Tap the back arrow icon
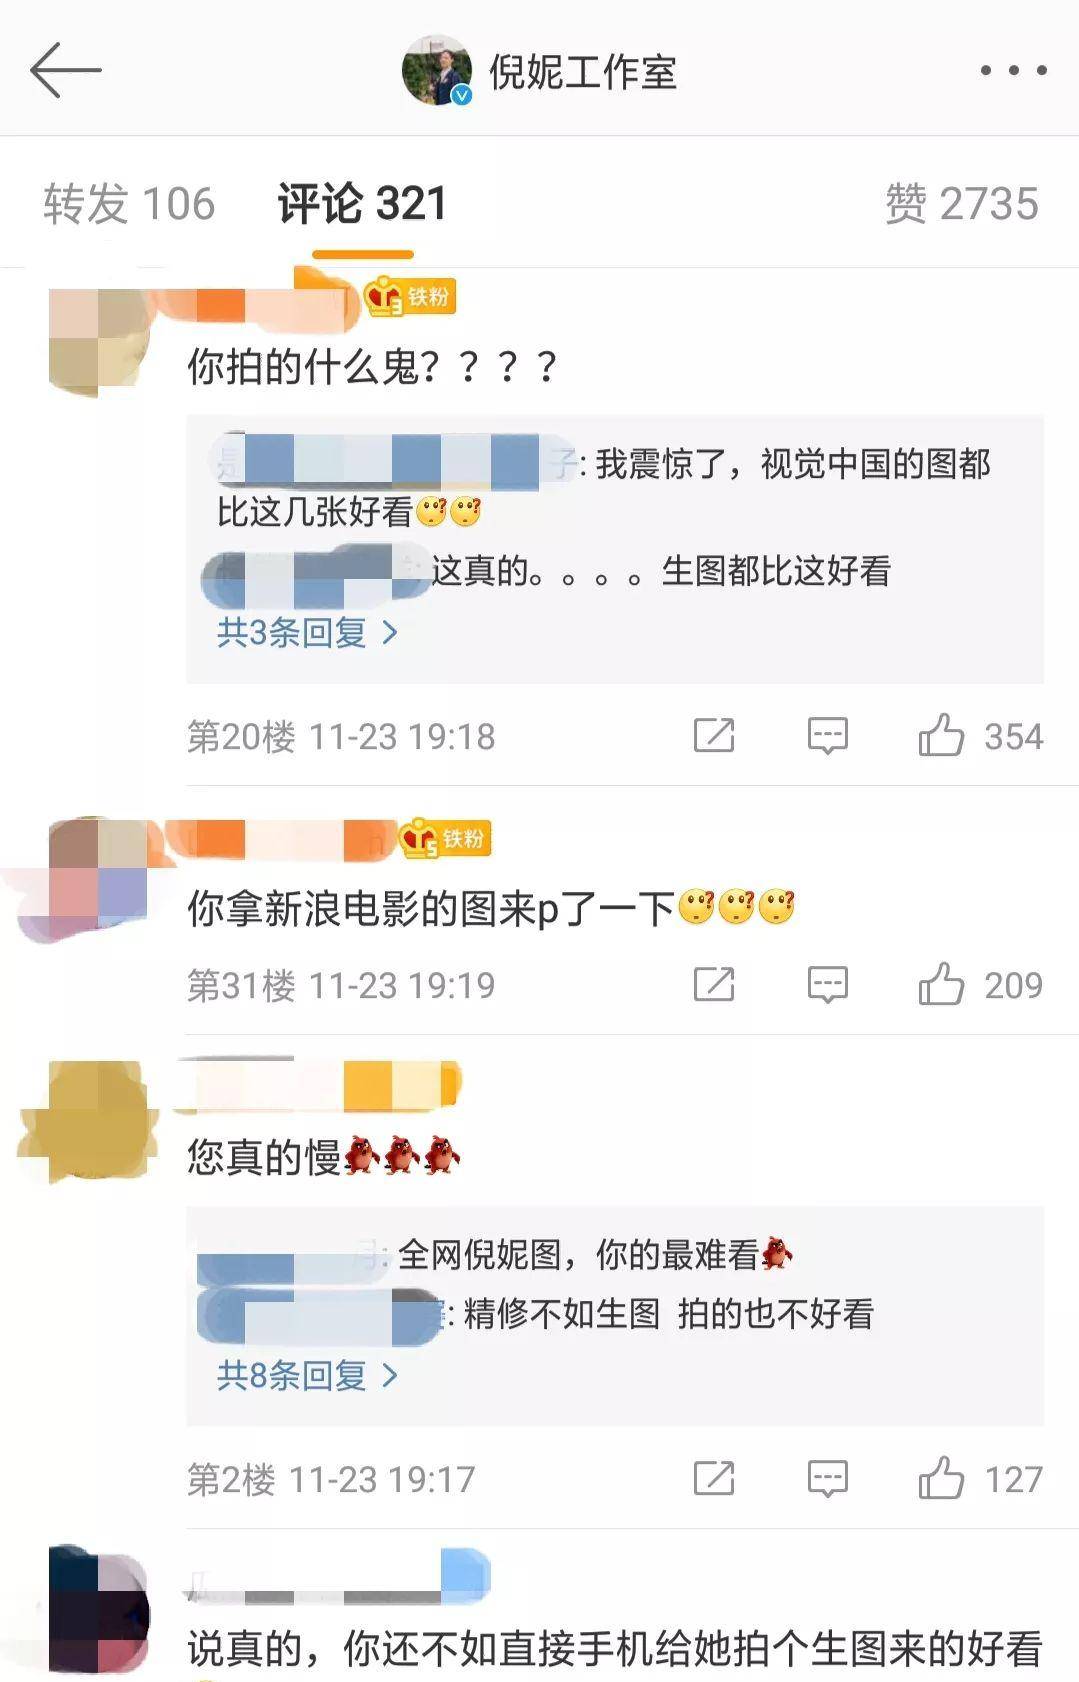 (x=66, y=70)
